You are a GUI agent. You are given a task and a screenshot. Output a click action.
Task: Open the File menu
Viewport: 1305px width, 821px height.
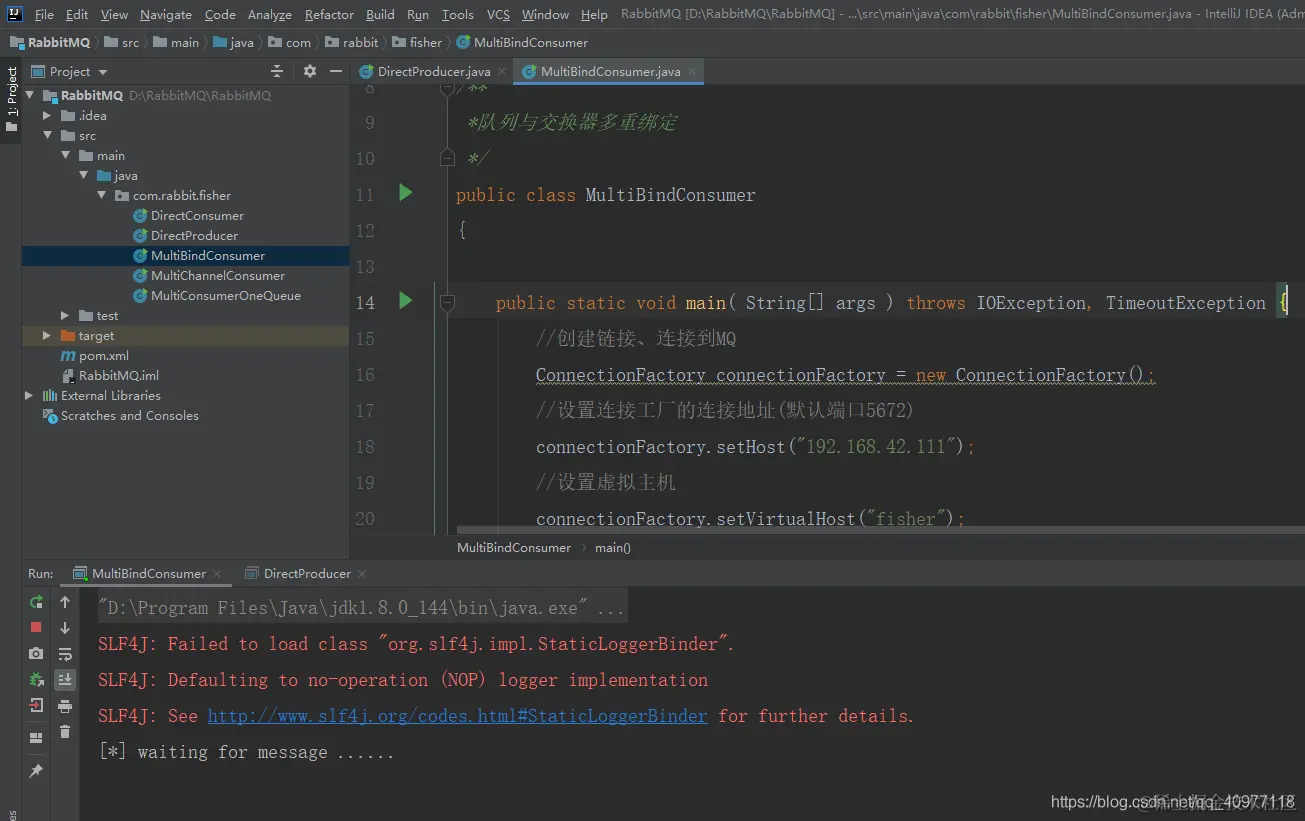coord(44,15)
